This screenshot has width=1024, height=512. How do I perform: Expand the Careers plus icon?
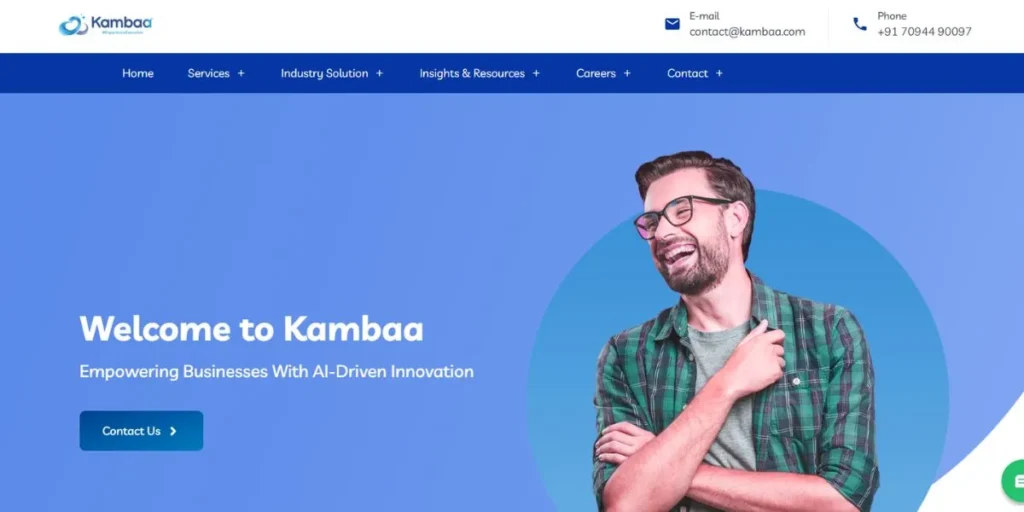627,73
